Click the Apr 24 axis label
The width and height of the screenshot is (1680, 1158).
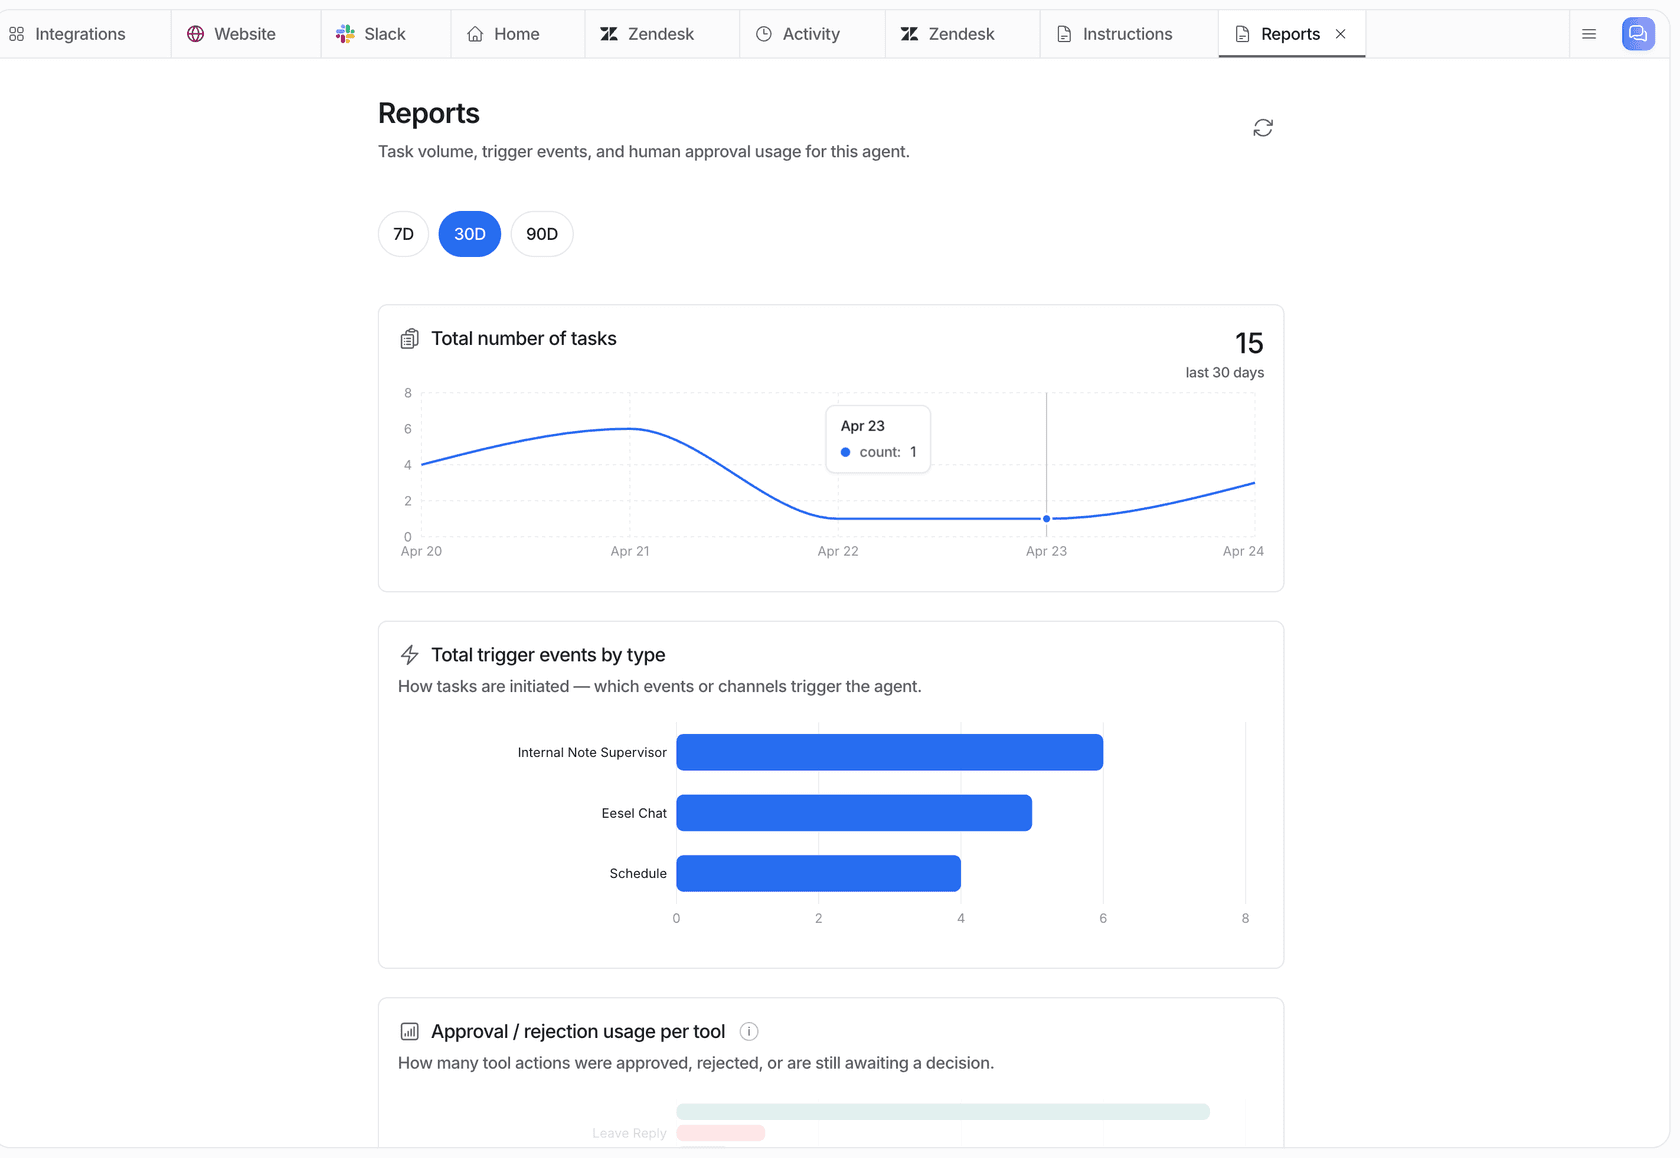(1243, 551)
